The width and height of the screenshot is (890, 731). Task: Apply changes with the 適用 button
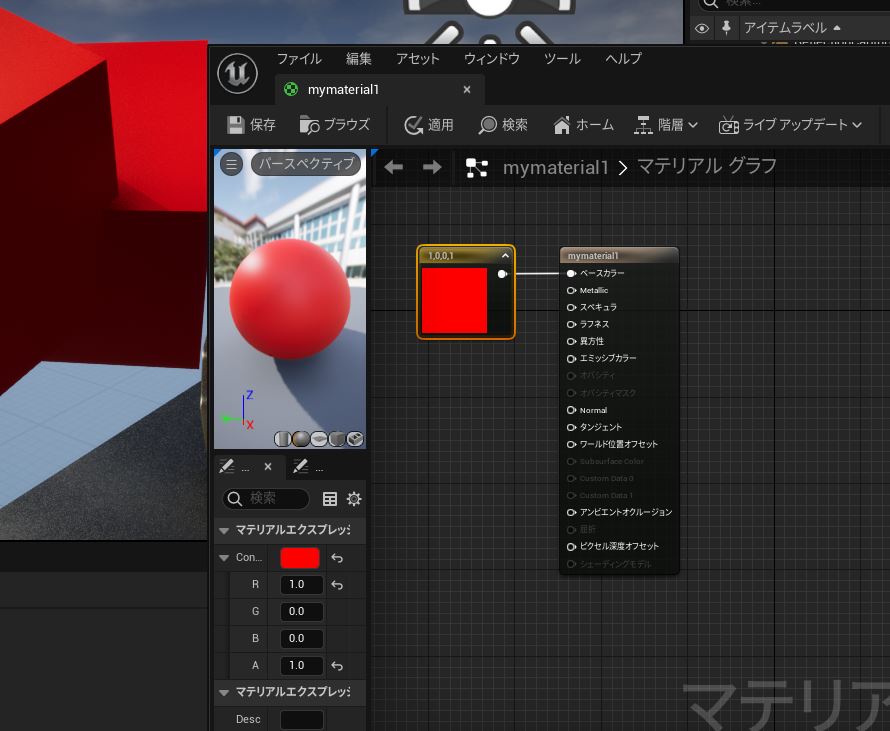tap(429, 125)
